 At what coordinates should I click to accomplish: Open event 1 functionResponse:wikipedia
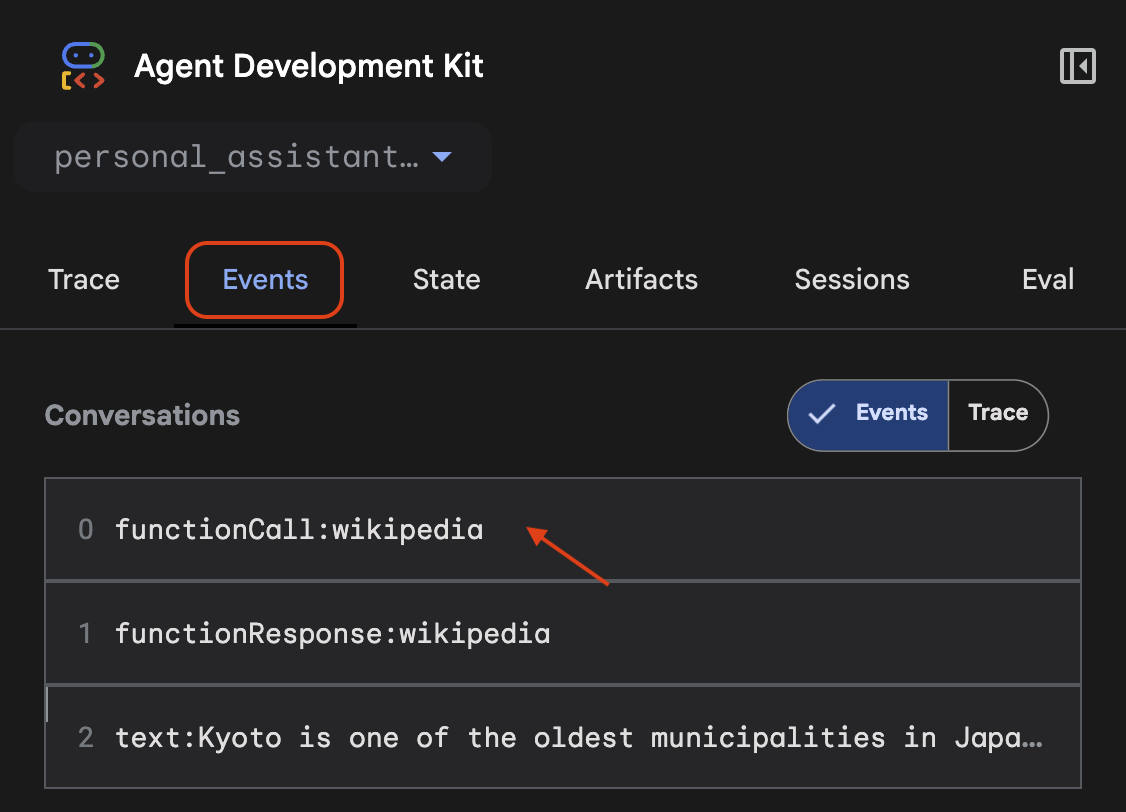[332, 633]
